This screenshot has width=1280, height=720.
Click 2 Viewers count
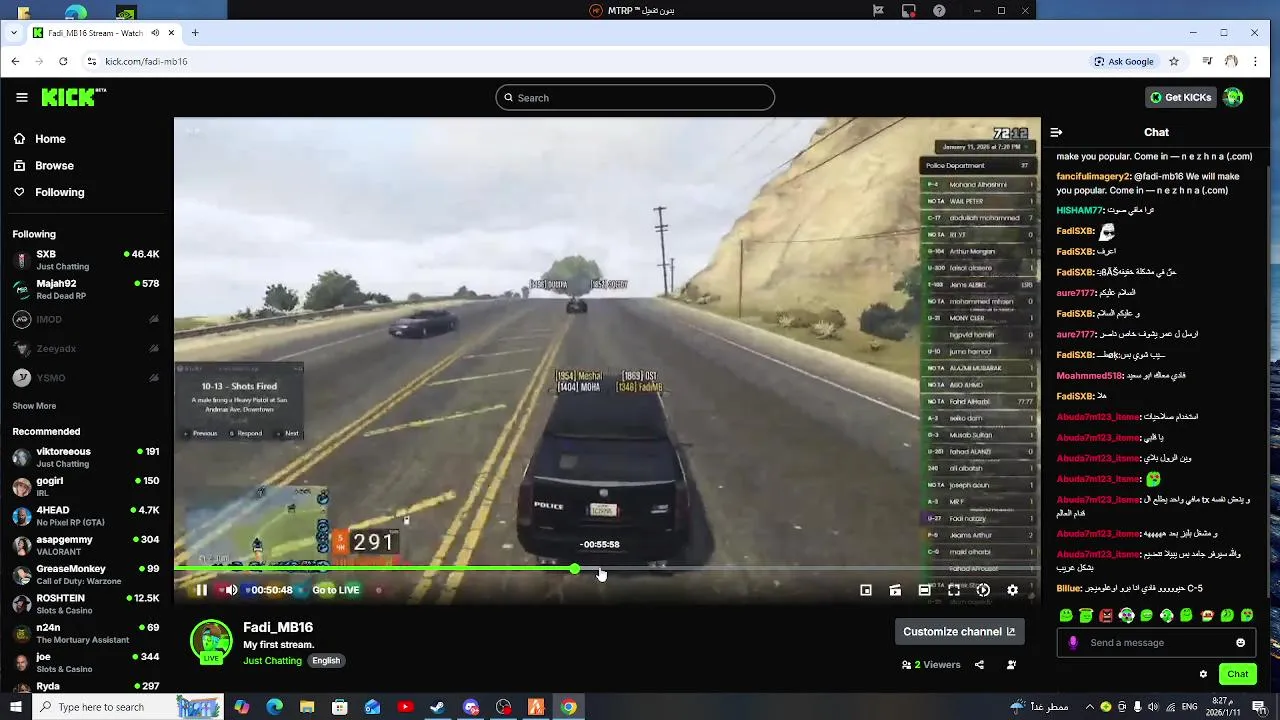(930, 665)
